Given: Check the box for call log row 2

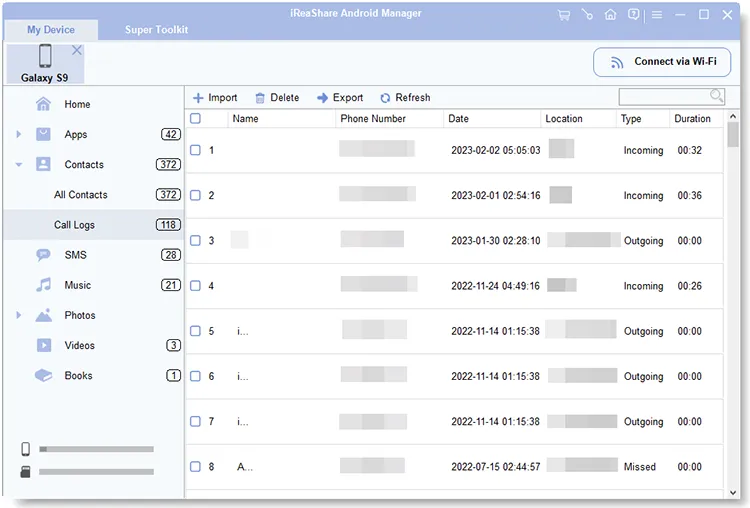Looking at the screenshot, I should click(x=195, y=195).
